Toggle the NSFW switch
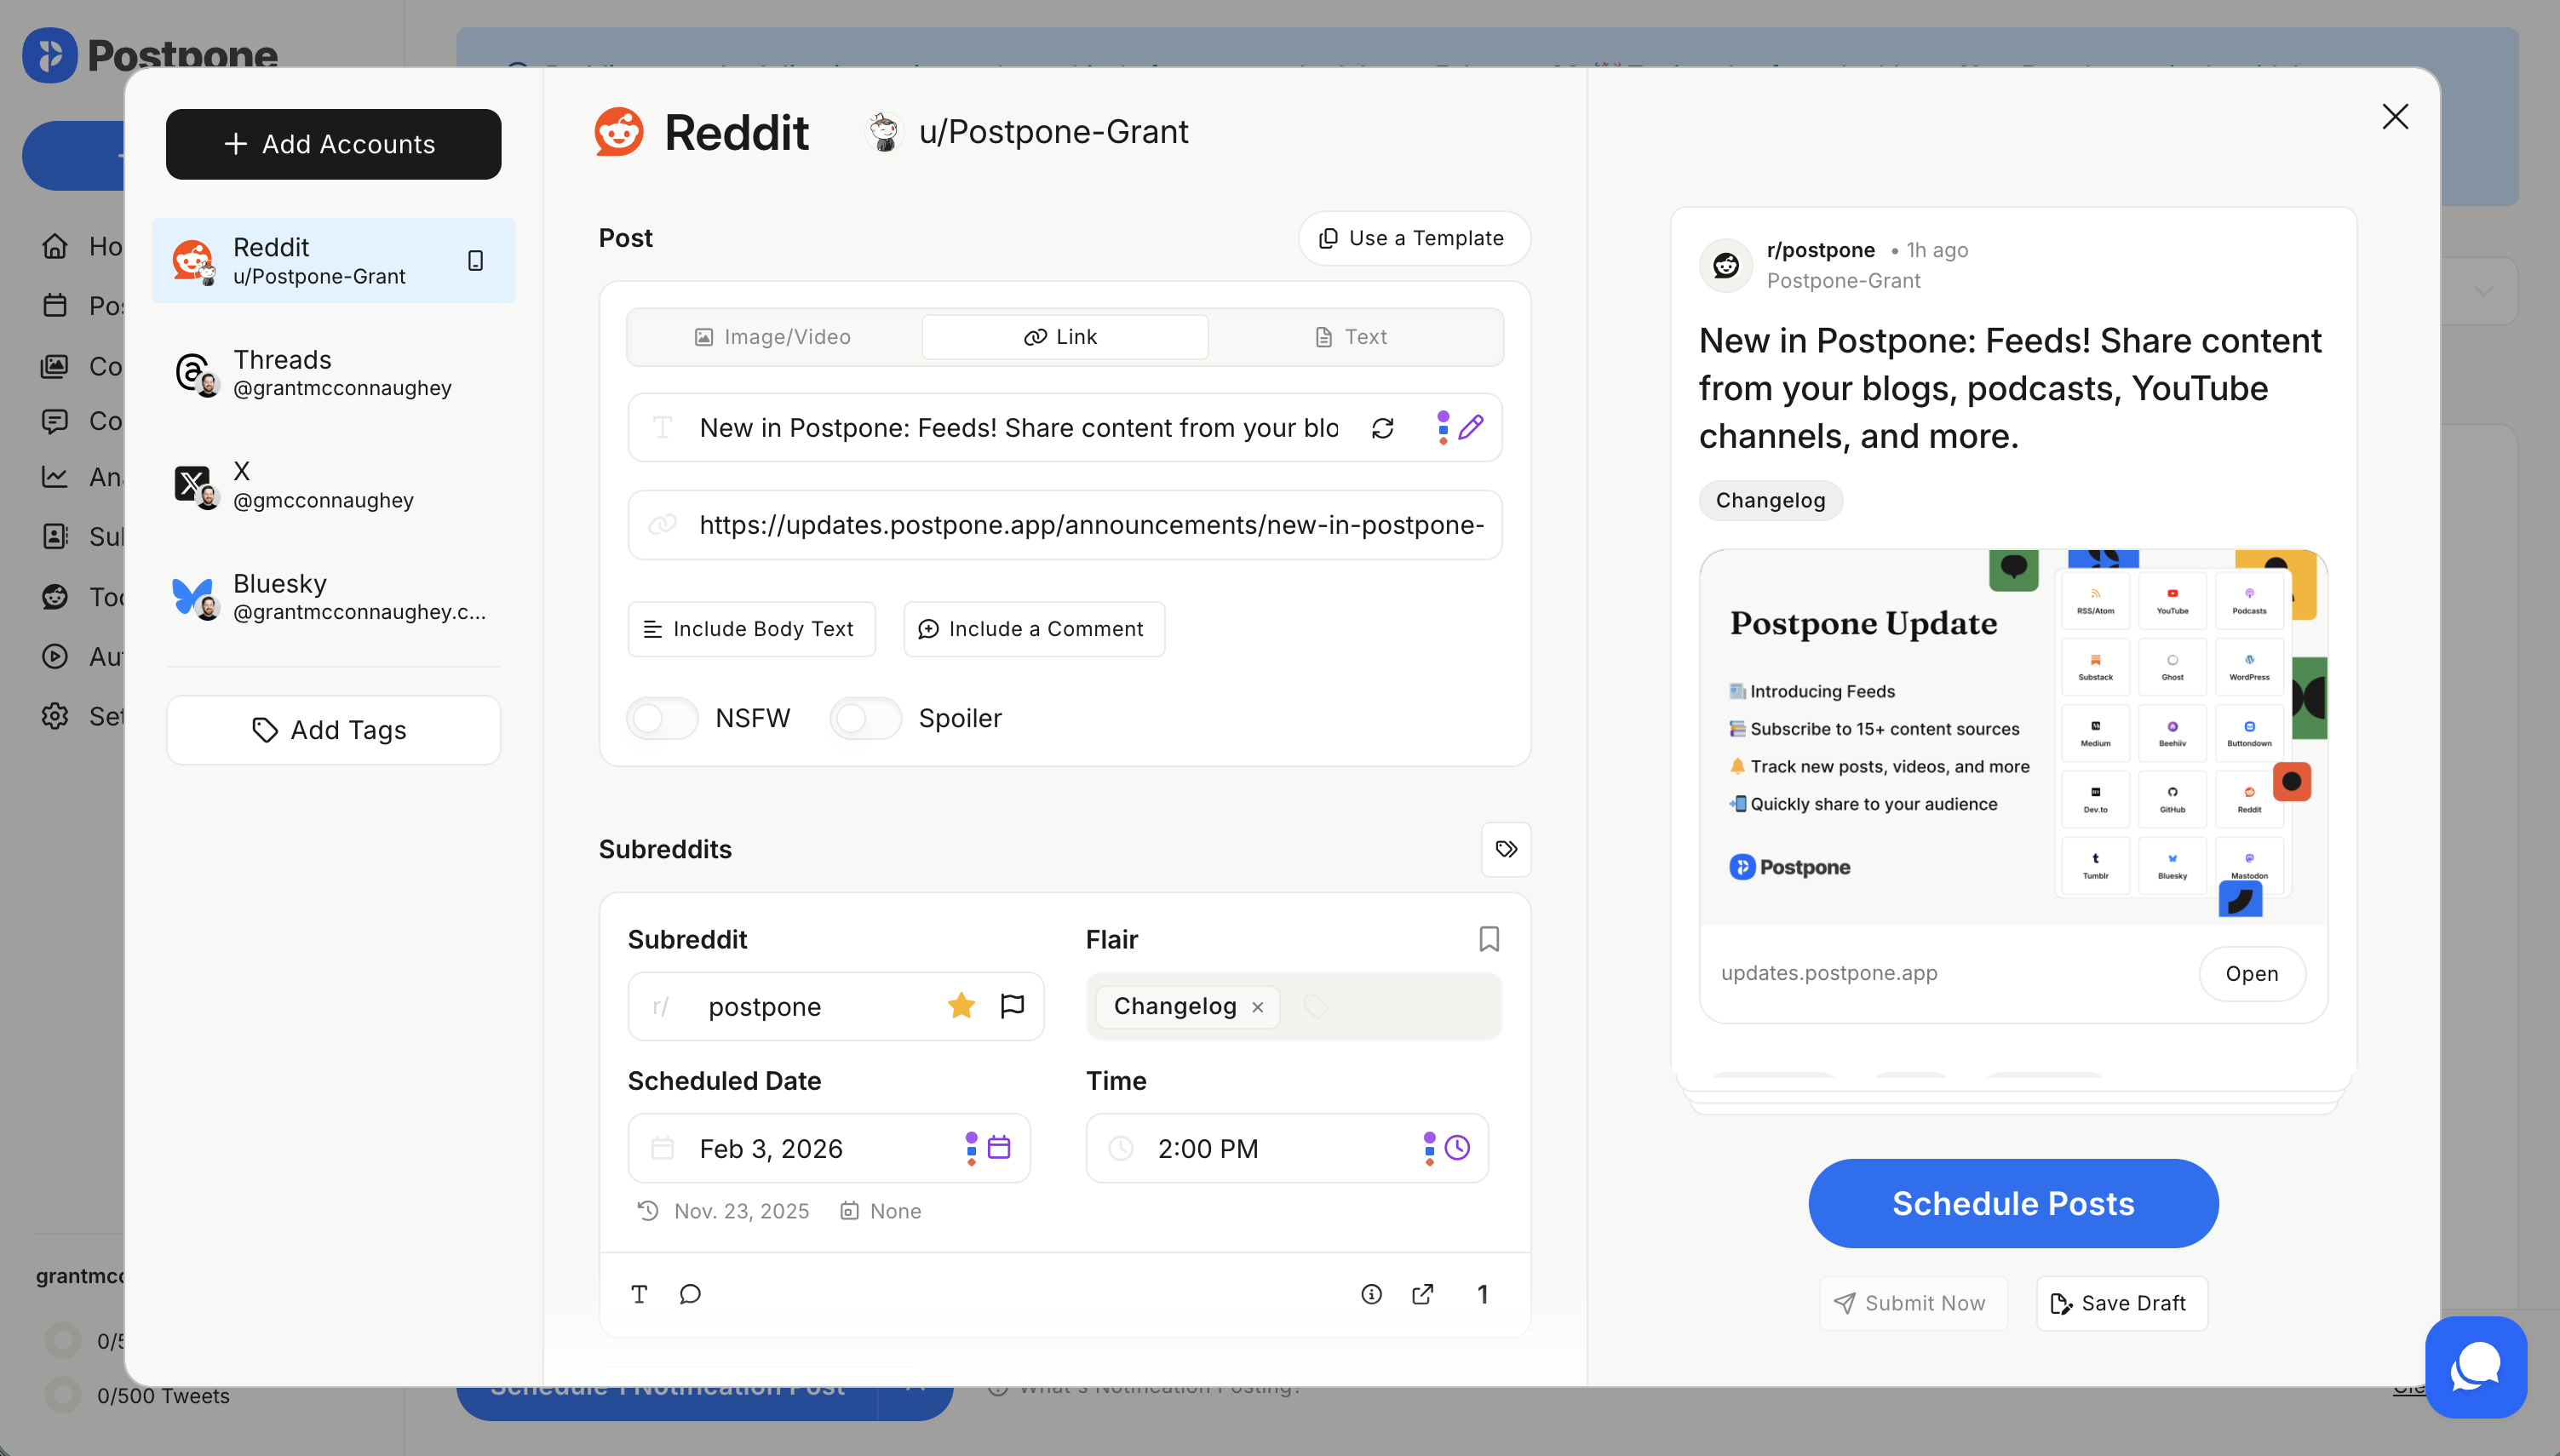The image size is (2560, 1456). point(662,718)
